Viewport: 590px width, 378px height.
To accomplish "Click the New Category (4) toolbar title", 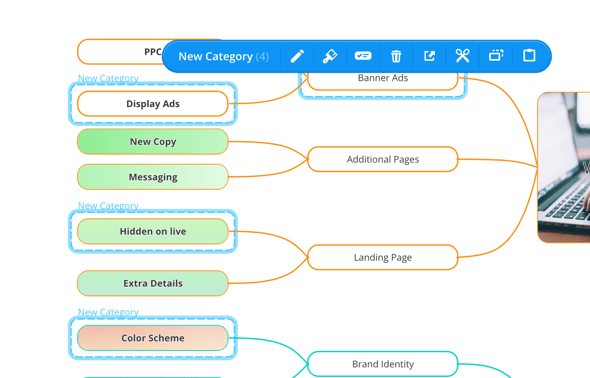I will coord(224,56).
